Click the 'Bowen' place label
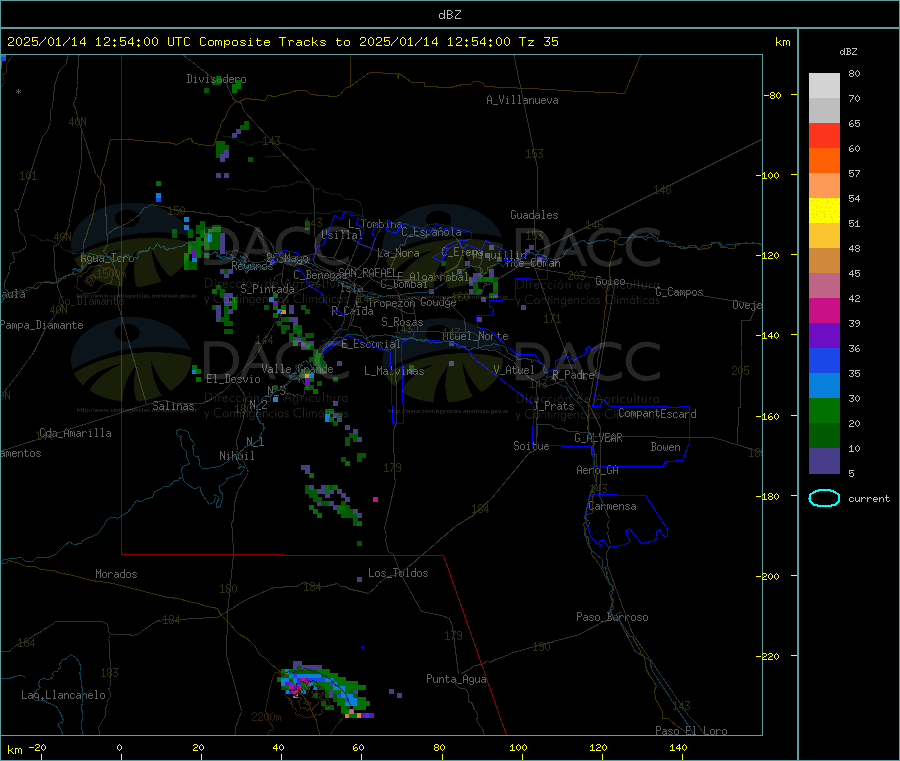 tap(665, 447)
